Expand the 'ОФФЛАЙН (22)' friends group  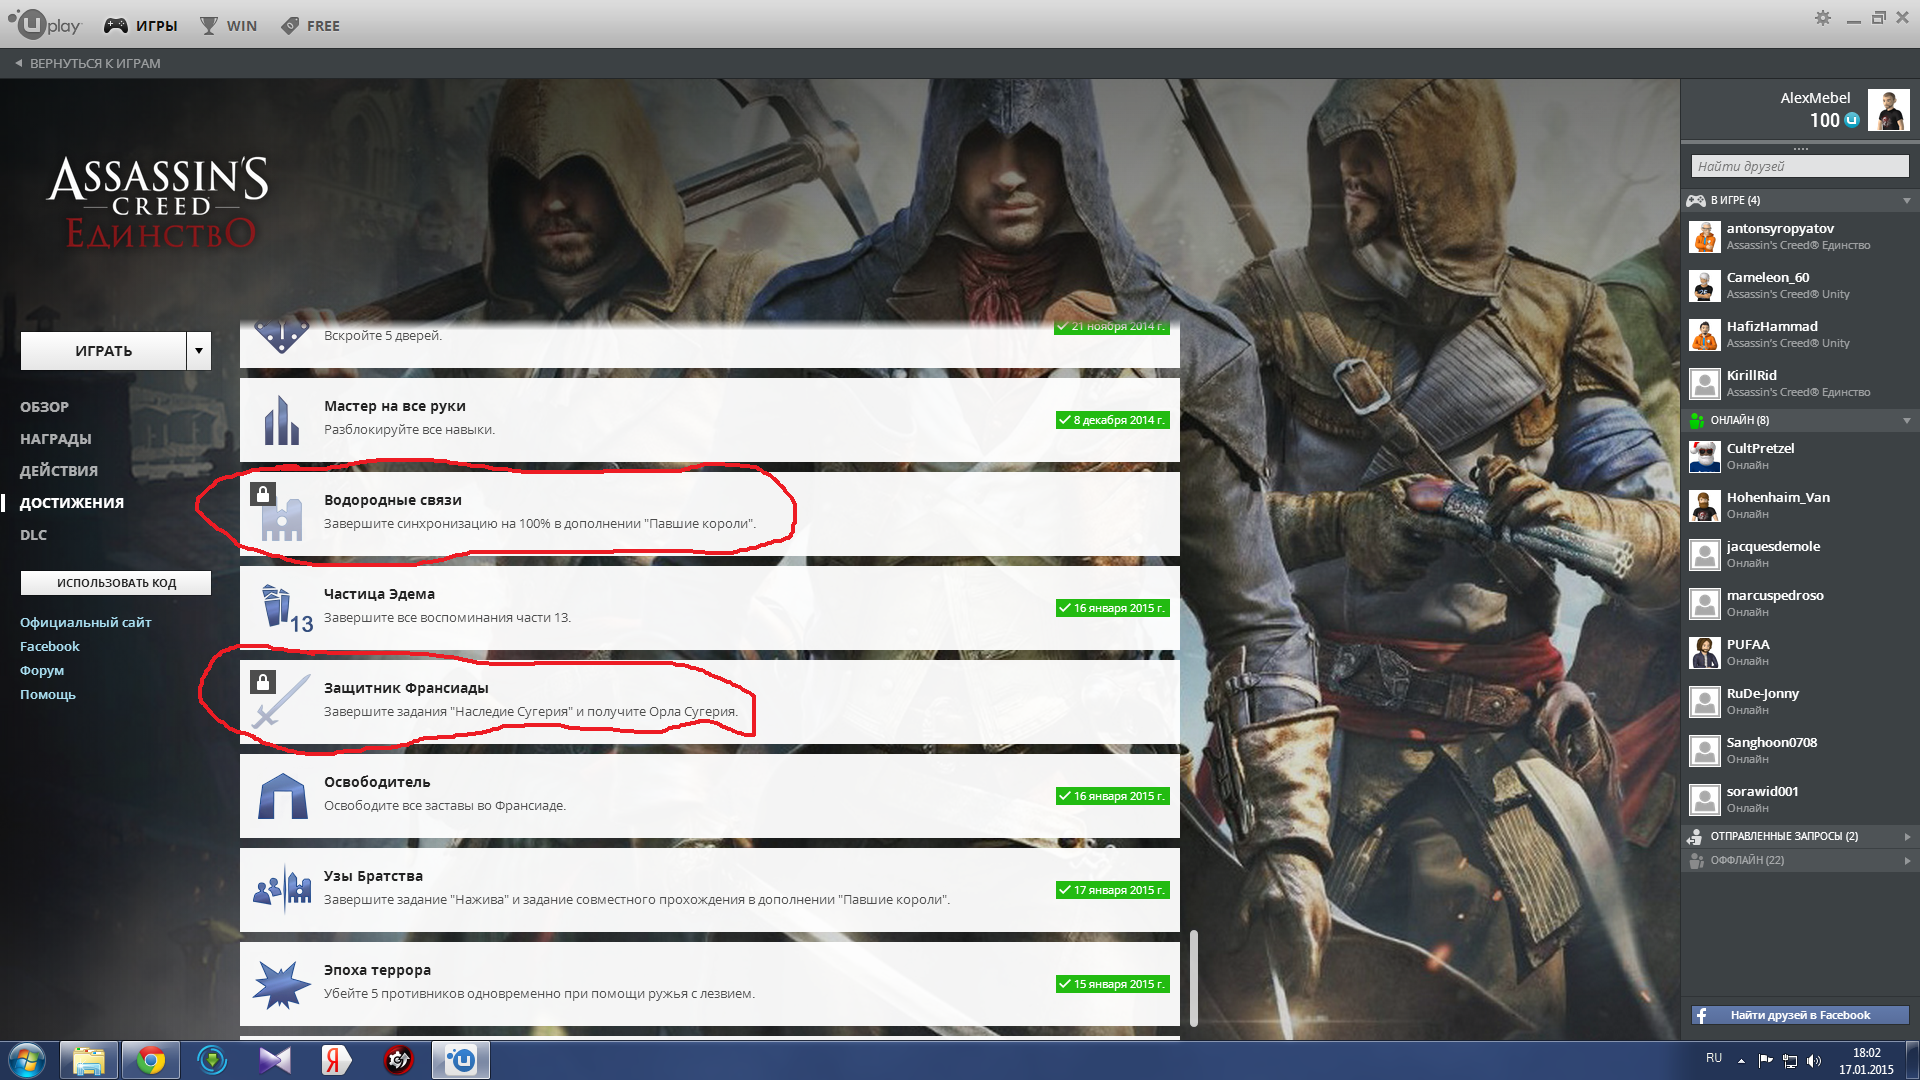tap(1906, 860)
